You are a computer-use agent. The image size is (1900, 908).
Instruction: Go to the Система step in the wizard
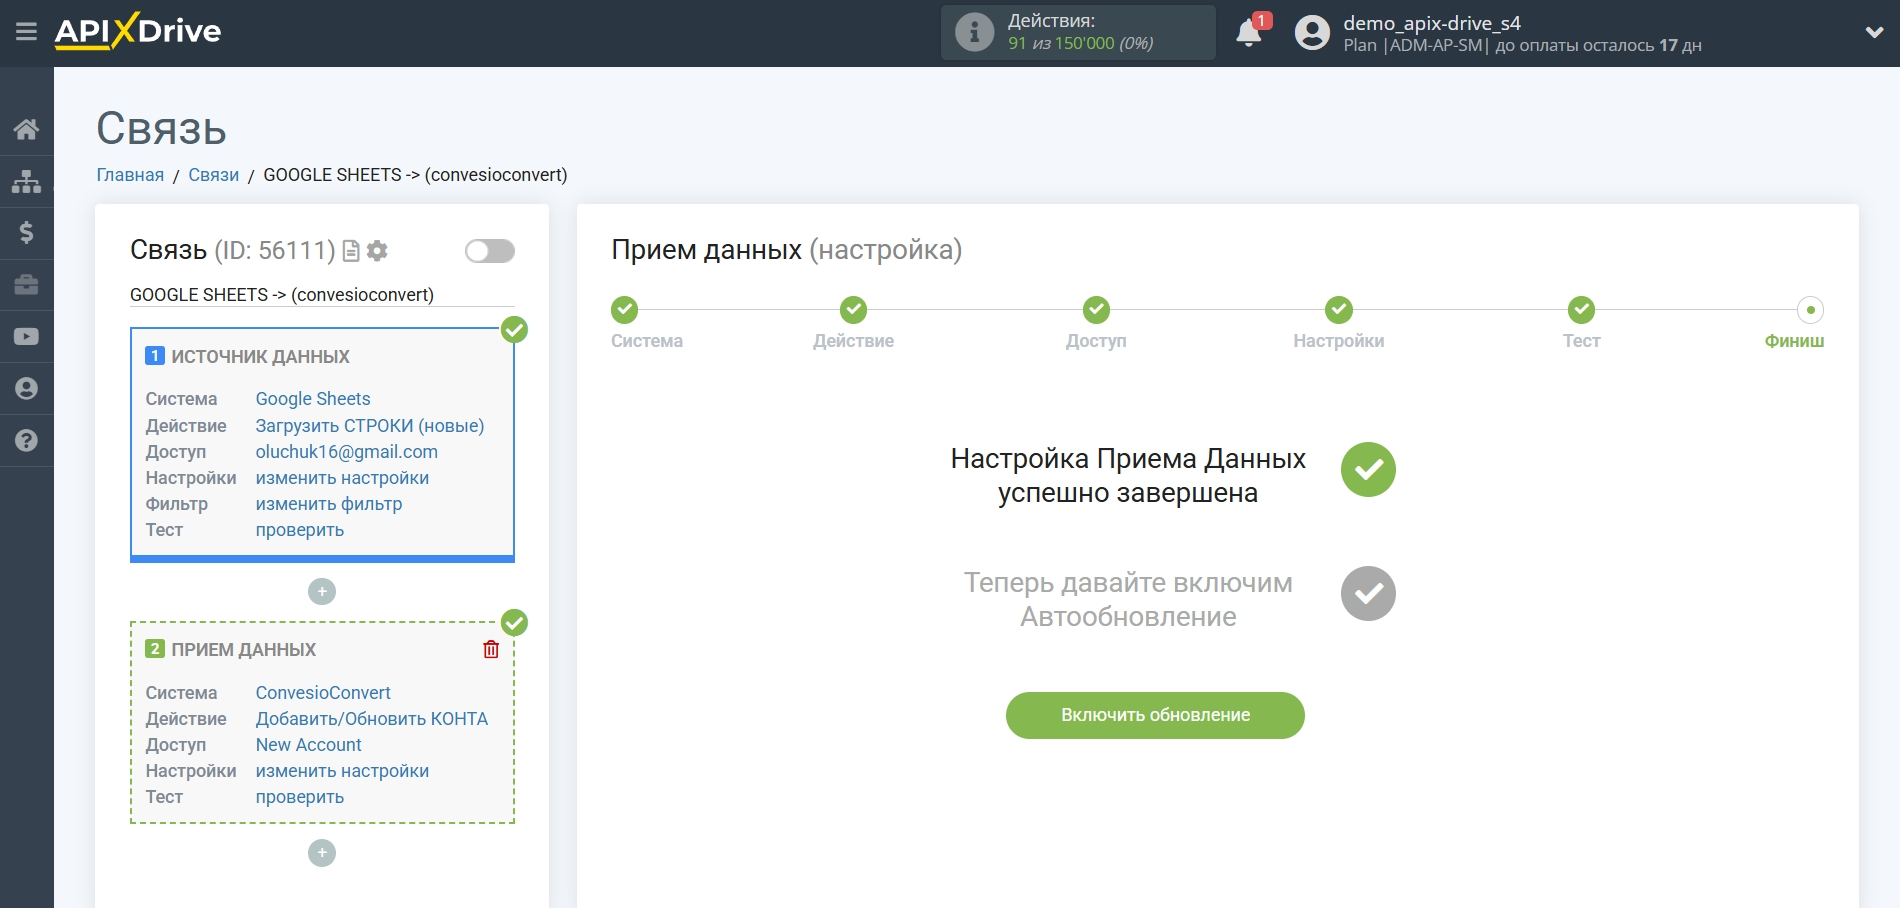625,311
